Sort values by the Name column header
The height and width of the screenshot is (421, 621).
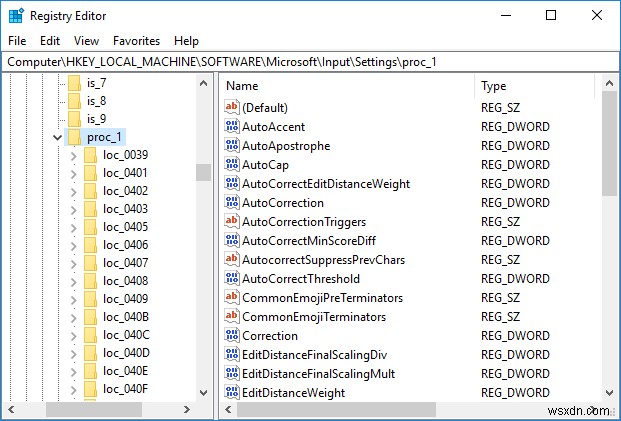pos(345,86)
